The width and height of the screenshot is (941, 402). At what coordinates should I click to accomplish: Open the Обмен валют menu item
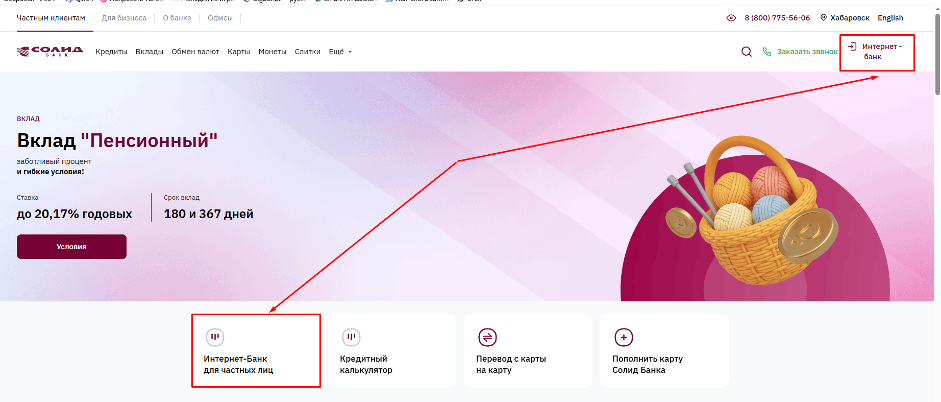pos(196,51)
